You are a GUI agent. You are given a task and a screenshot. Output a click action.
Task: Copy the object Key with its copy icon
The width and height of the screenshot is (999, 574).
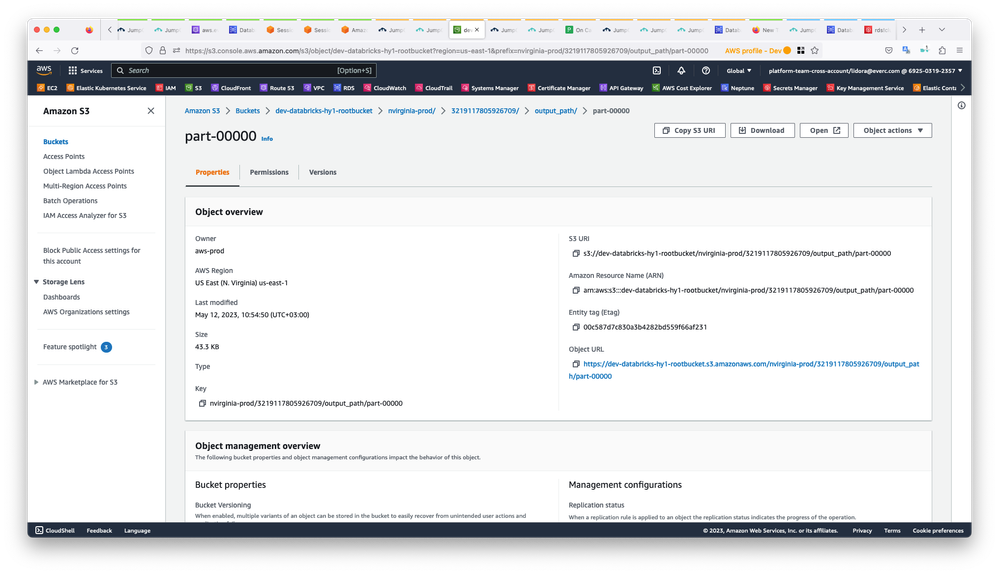tap(201, 403)
